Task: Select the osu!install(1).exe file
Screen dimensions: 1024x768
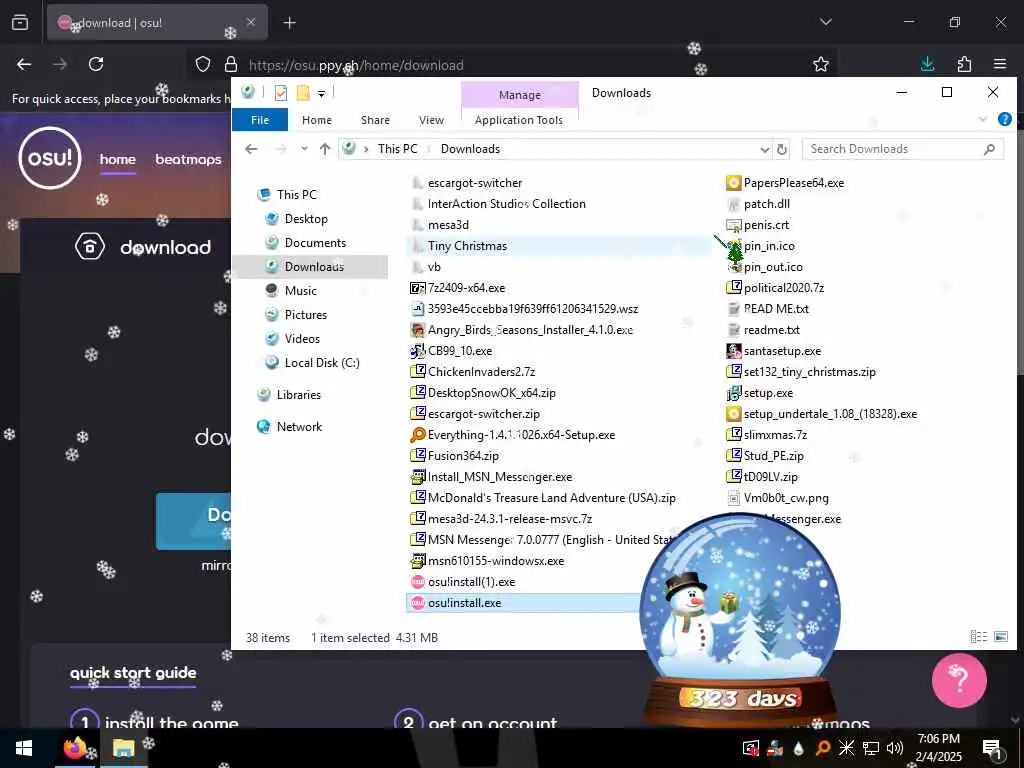Action: point(471,582)
